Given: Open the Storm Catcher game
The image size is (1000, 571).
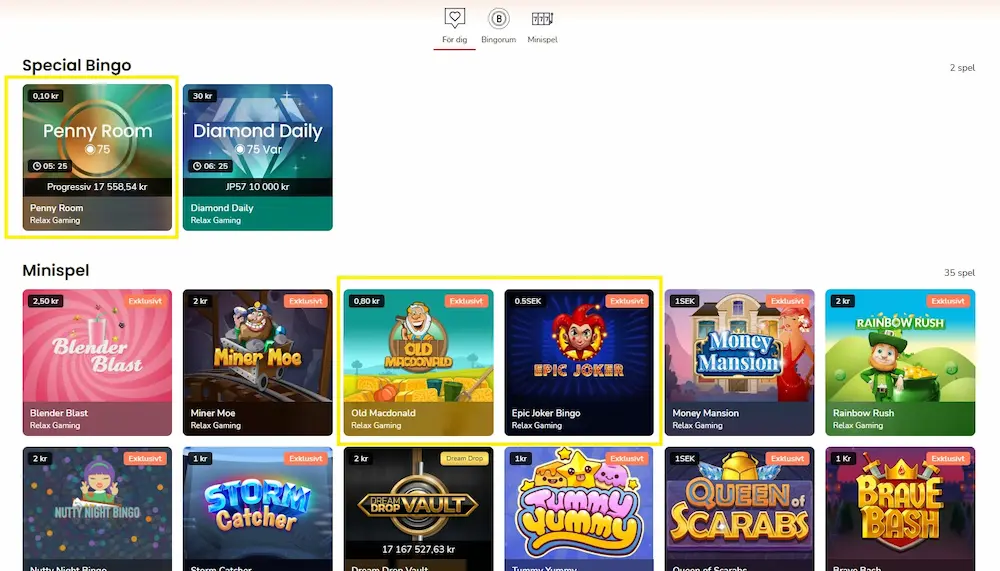Looking at the screenshot, I should click(258, 509).
